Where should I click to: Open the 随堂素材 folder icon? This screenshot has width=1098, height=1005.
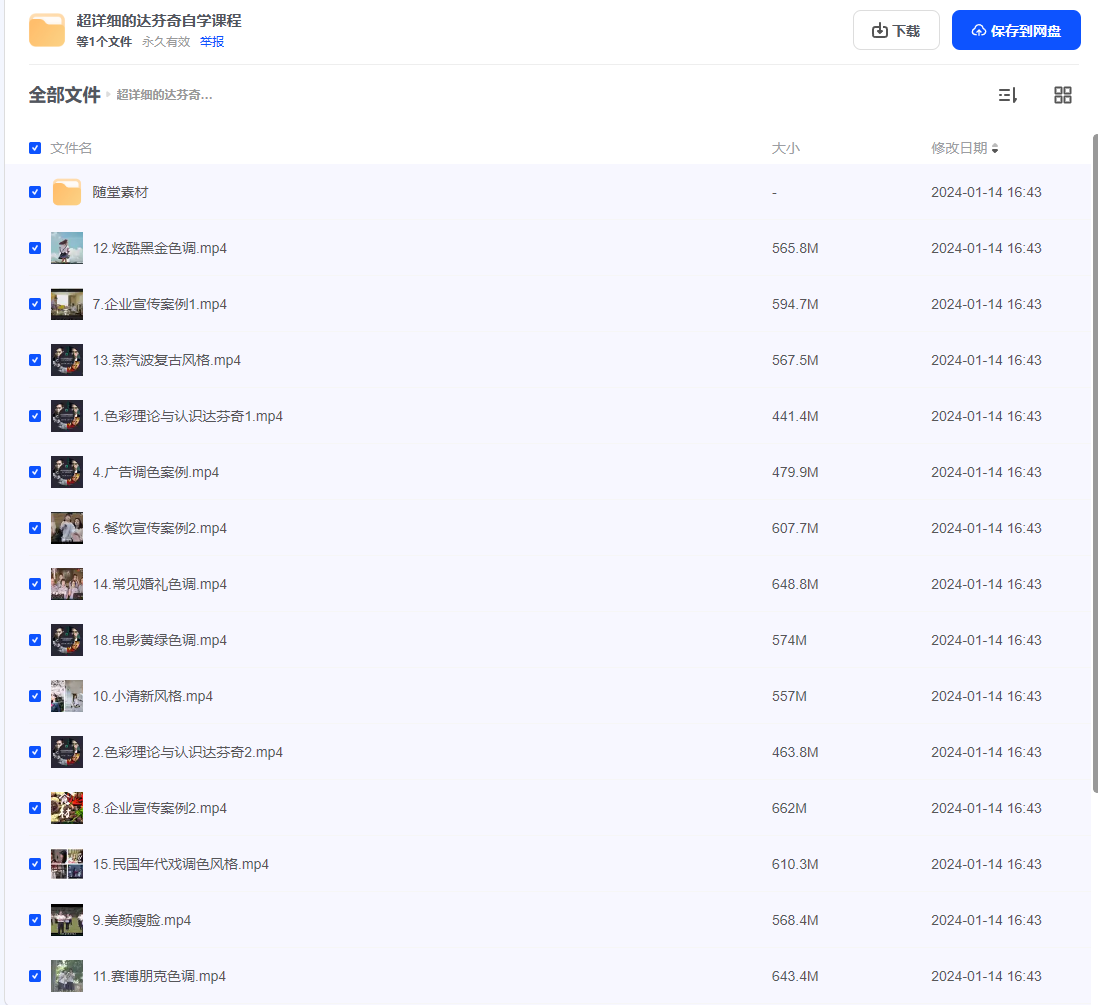tap(67, 192)
